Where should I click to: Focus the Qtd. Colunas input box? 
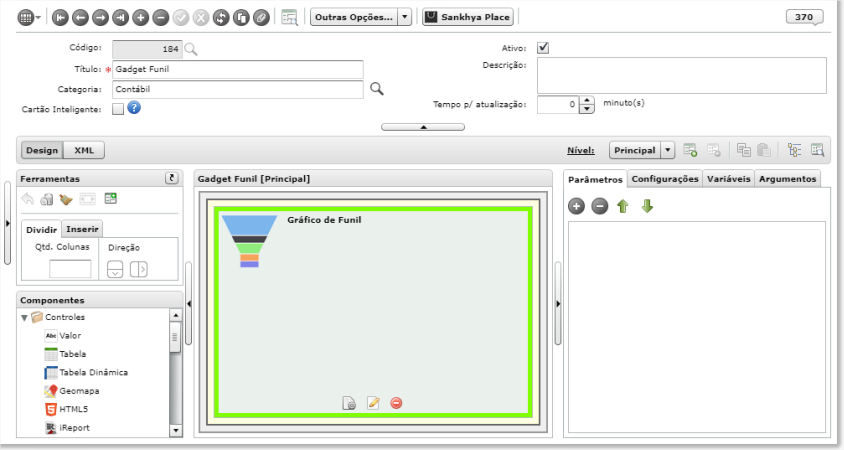tap(70, 269)
